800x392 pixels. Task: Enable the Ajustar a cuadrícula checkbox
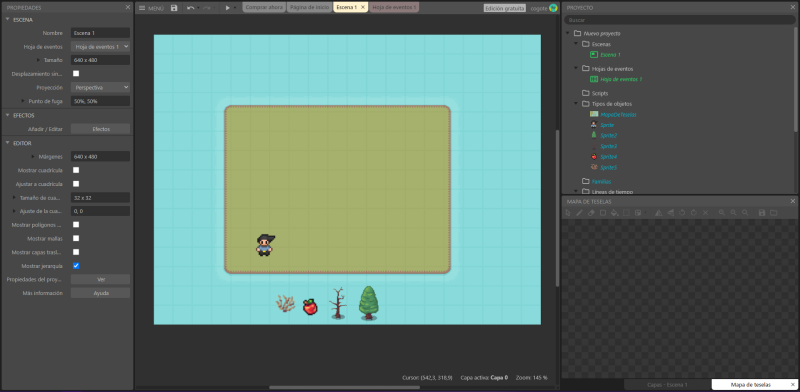pos(76,184)
